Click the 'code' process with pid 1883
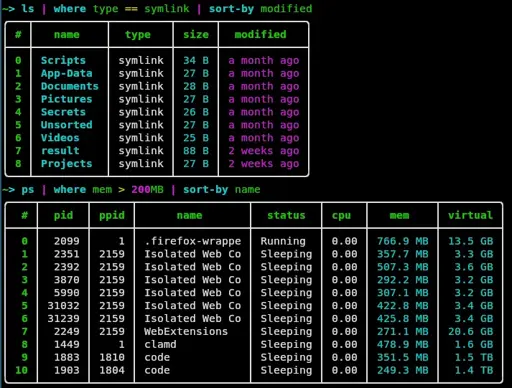Viewport: 512px width, 388px height. (157, 357)
